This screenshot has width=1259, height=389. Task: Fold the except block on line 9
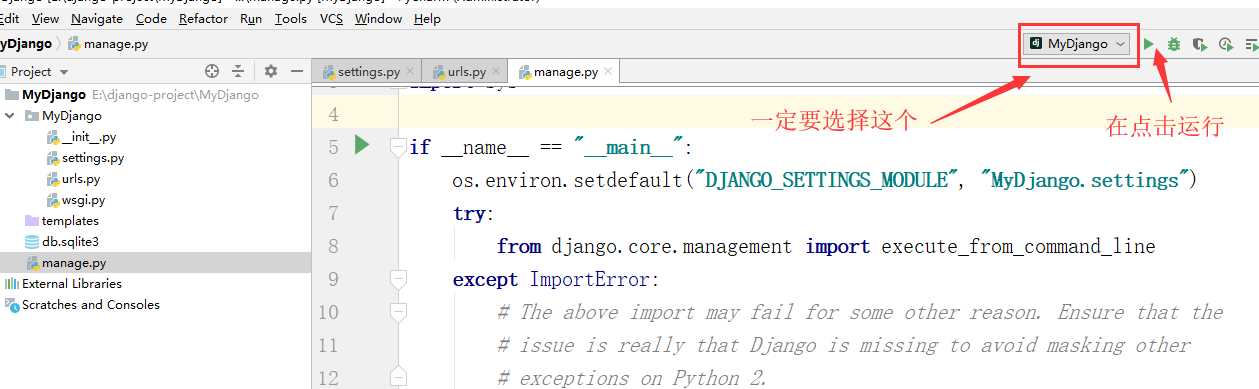398,279
